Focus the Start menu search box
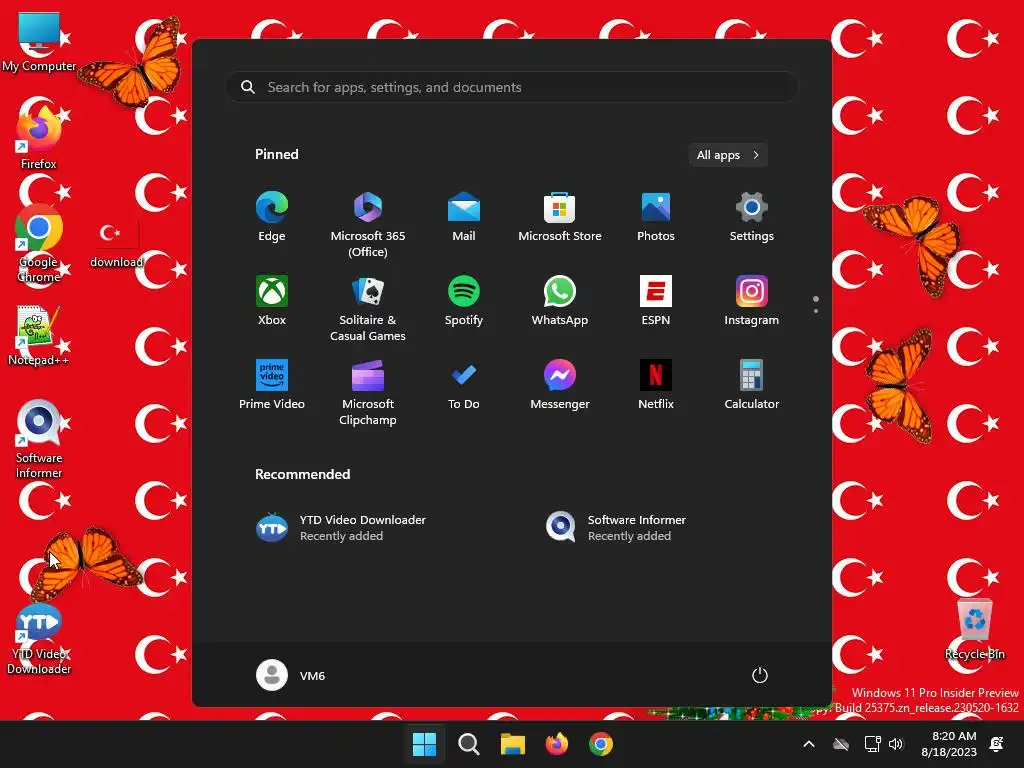Viewport: 1024px width, 768px height. pos(512,87)
